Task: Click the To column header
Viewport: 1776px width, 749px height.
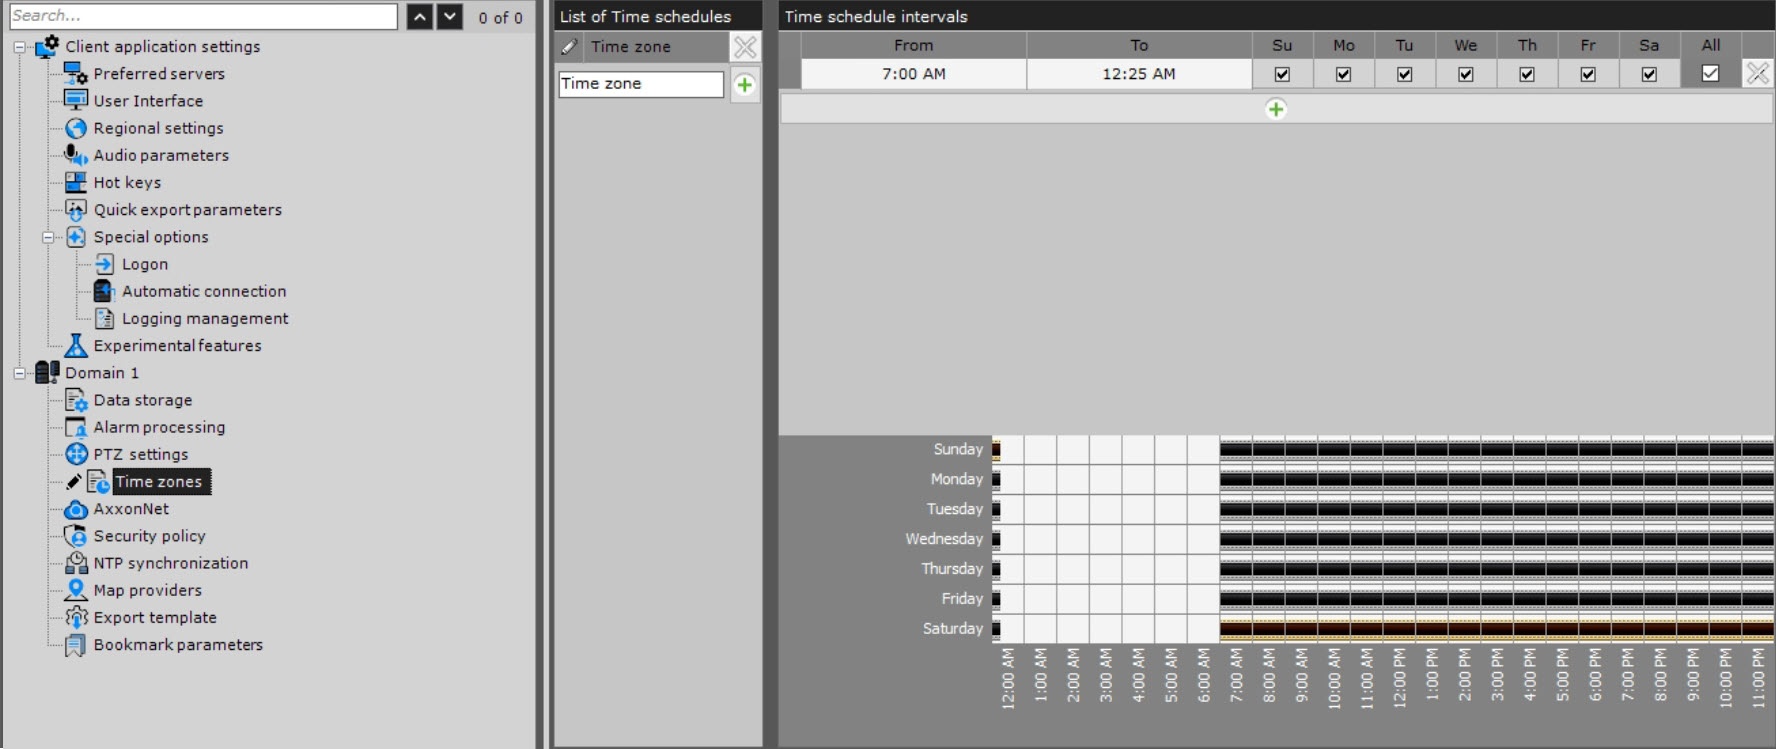Action: 1139,45
